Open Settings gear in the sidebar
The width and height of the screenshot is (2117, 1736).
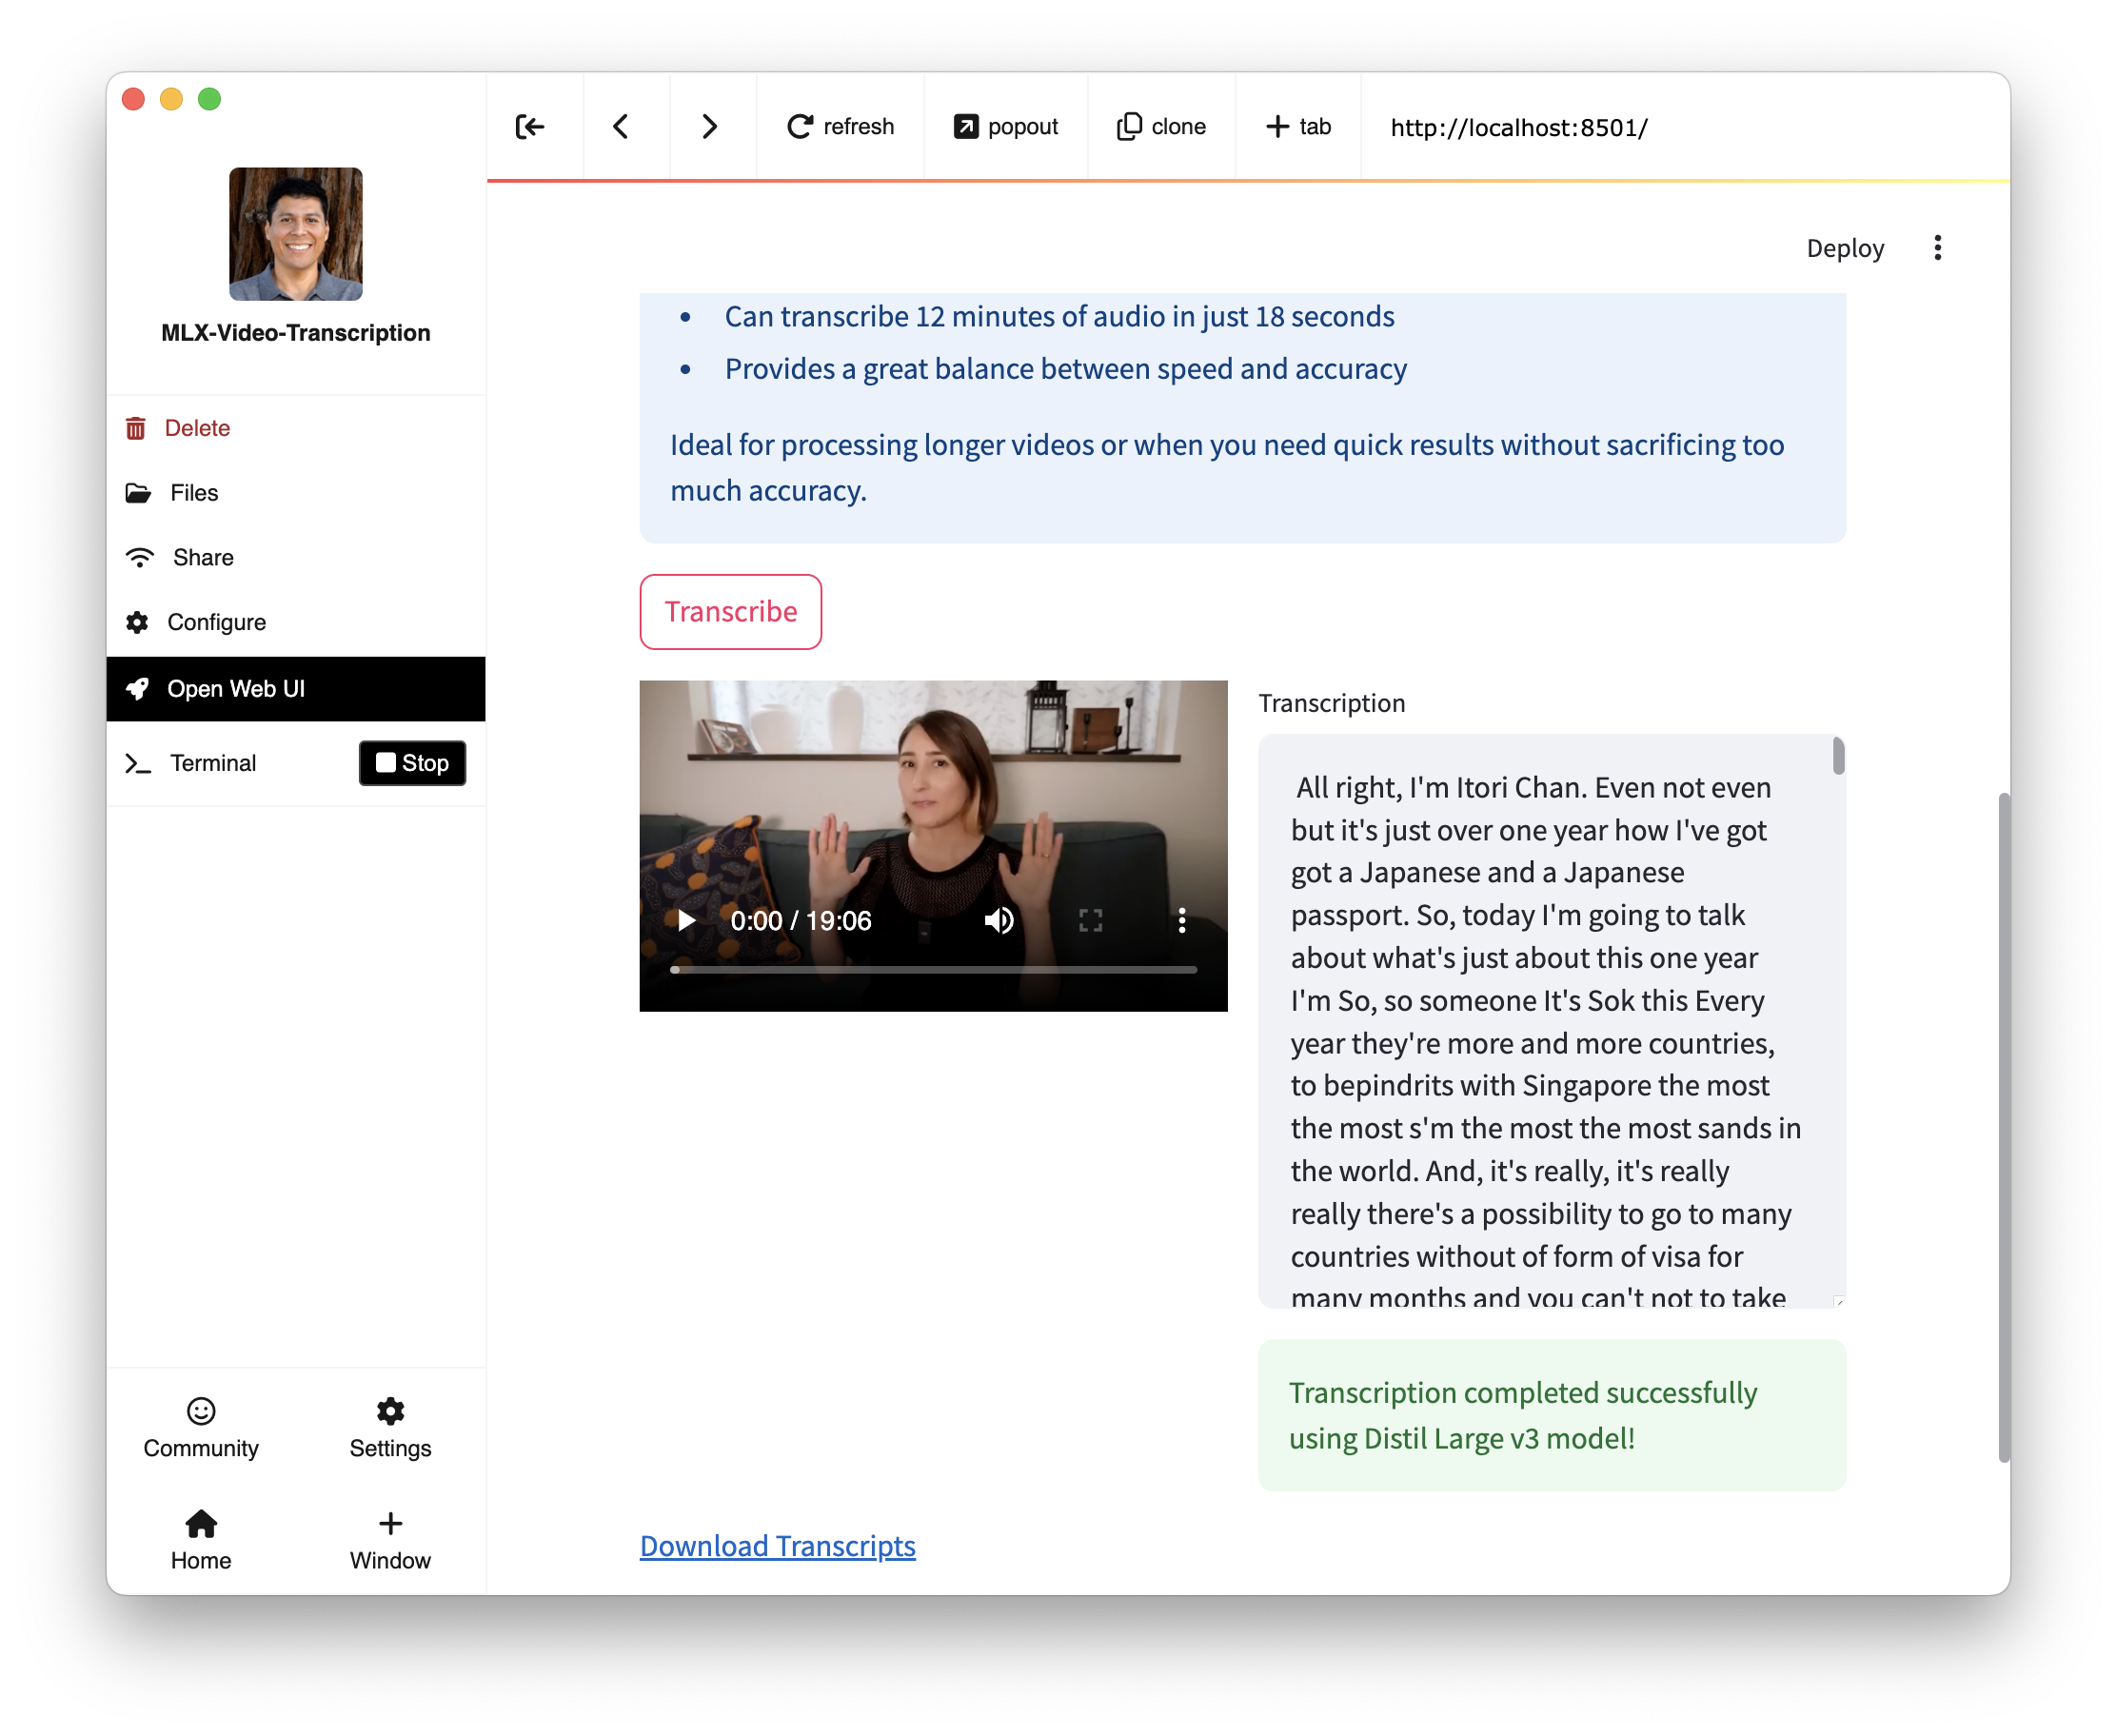[x=390, y=1427]
